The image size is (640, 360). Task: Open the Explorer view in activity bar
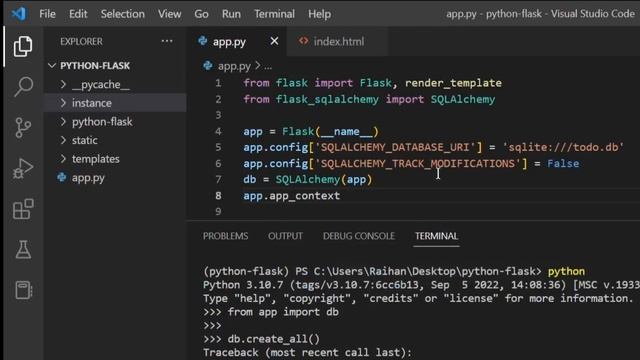[23, 46]
